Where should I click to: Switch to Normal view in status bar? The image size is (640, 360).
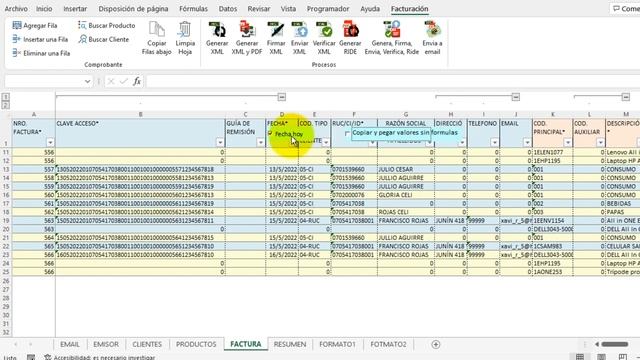(x=580, y=357)
